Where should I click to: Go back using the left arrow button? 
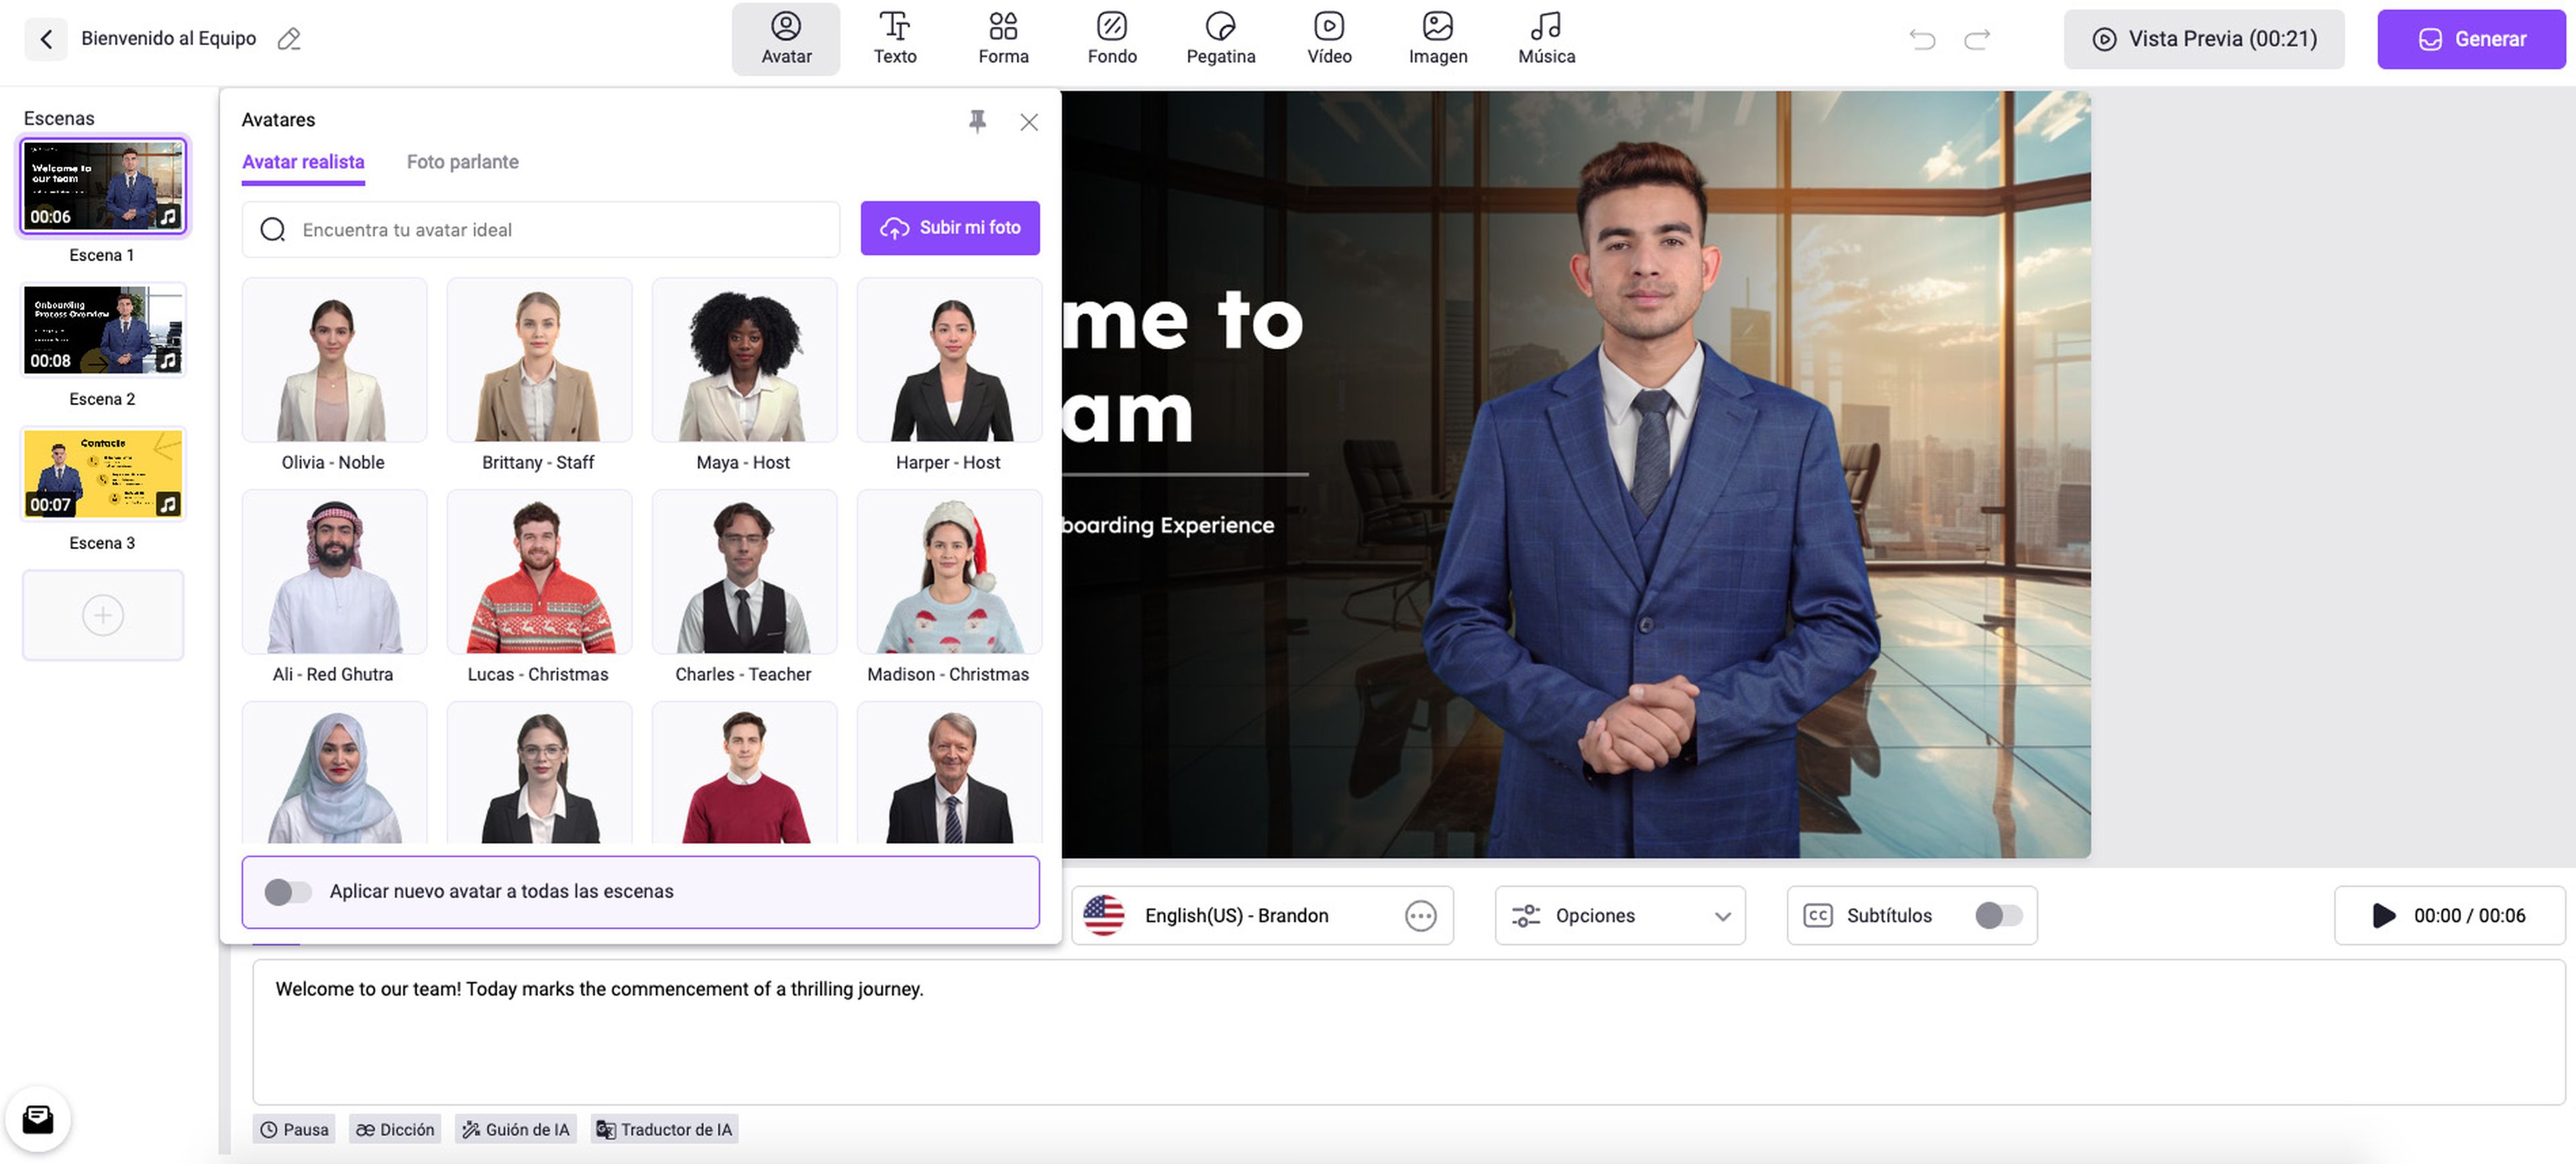coord(45,39)
